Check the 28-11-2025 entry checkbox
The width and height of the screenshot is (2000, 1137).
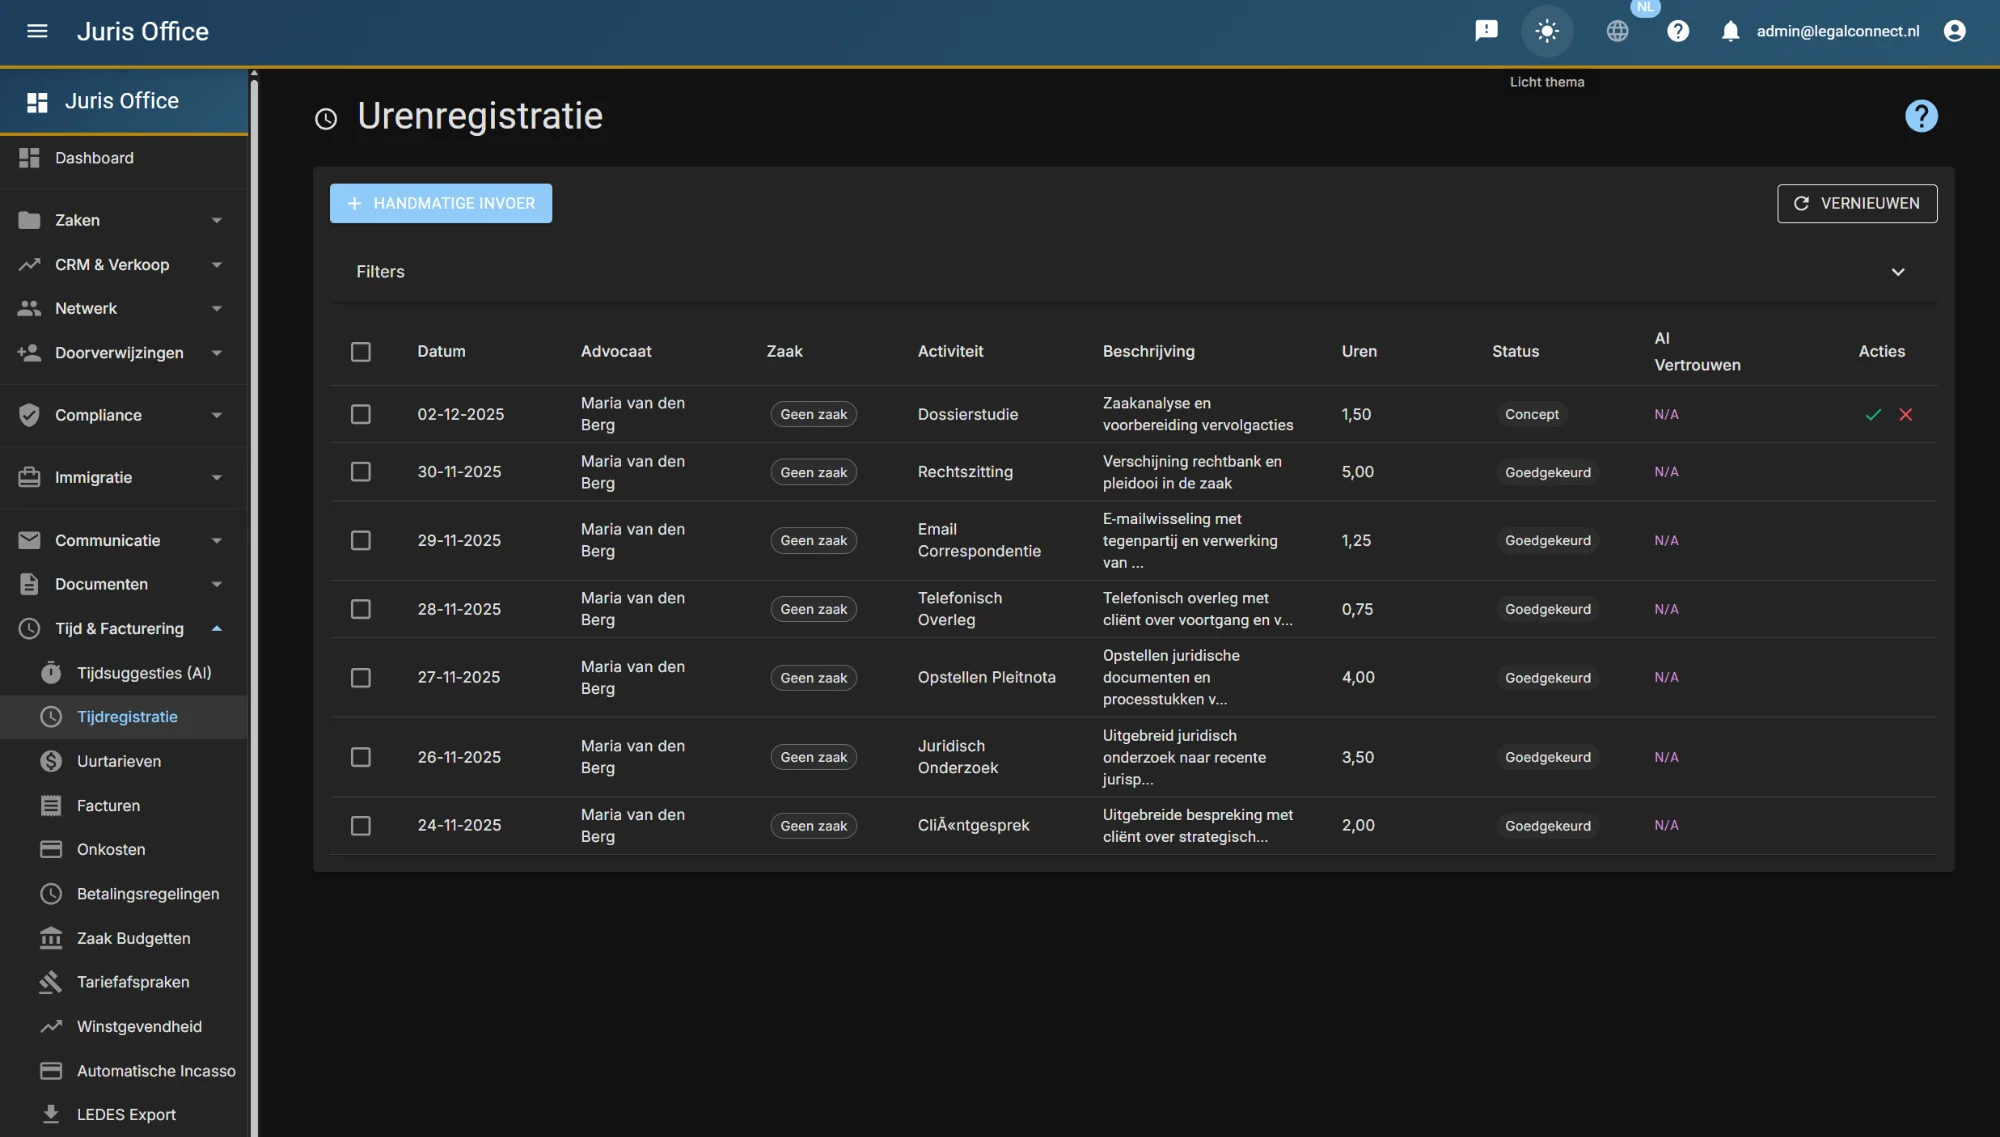pos(361,609)
